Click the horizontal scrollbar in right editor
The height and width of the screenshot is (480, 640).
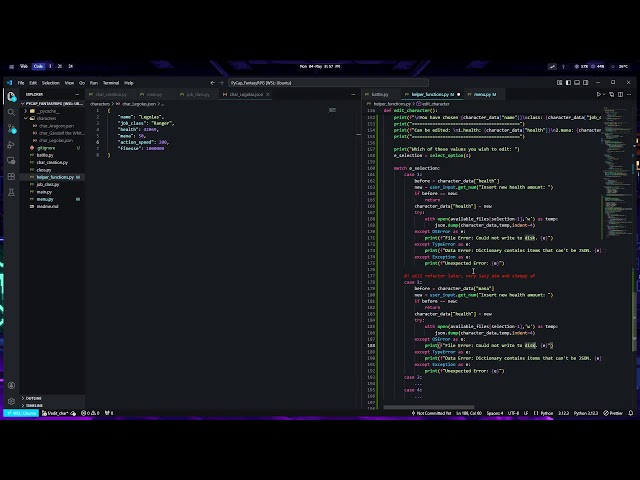(x=429, y=407)
